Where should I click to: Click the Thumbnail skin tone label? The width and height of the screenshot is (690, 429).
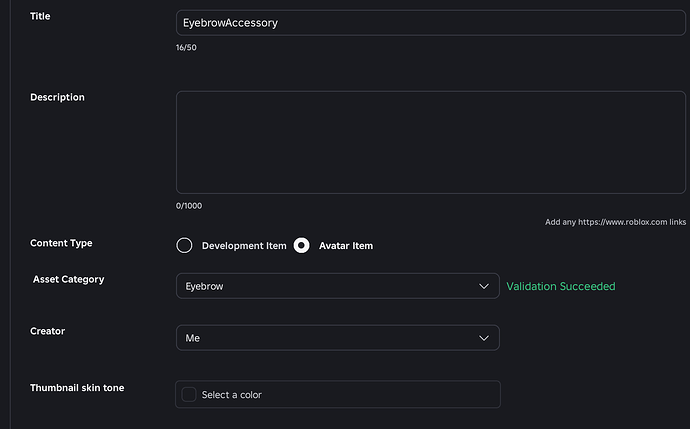point(77,388)
